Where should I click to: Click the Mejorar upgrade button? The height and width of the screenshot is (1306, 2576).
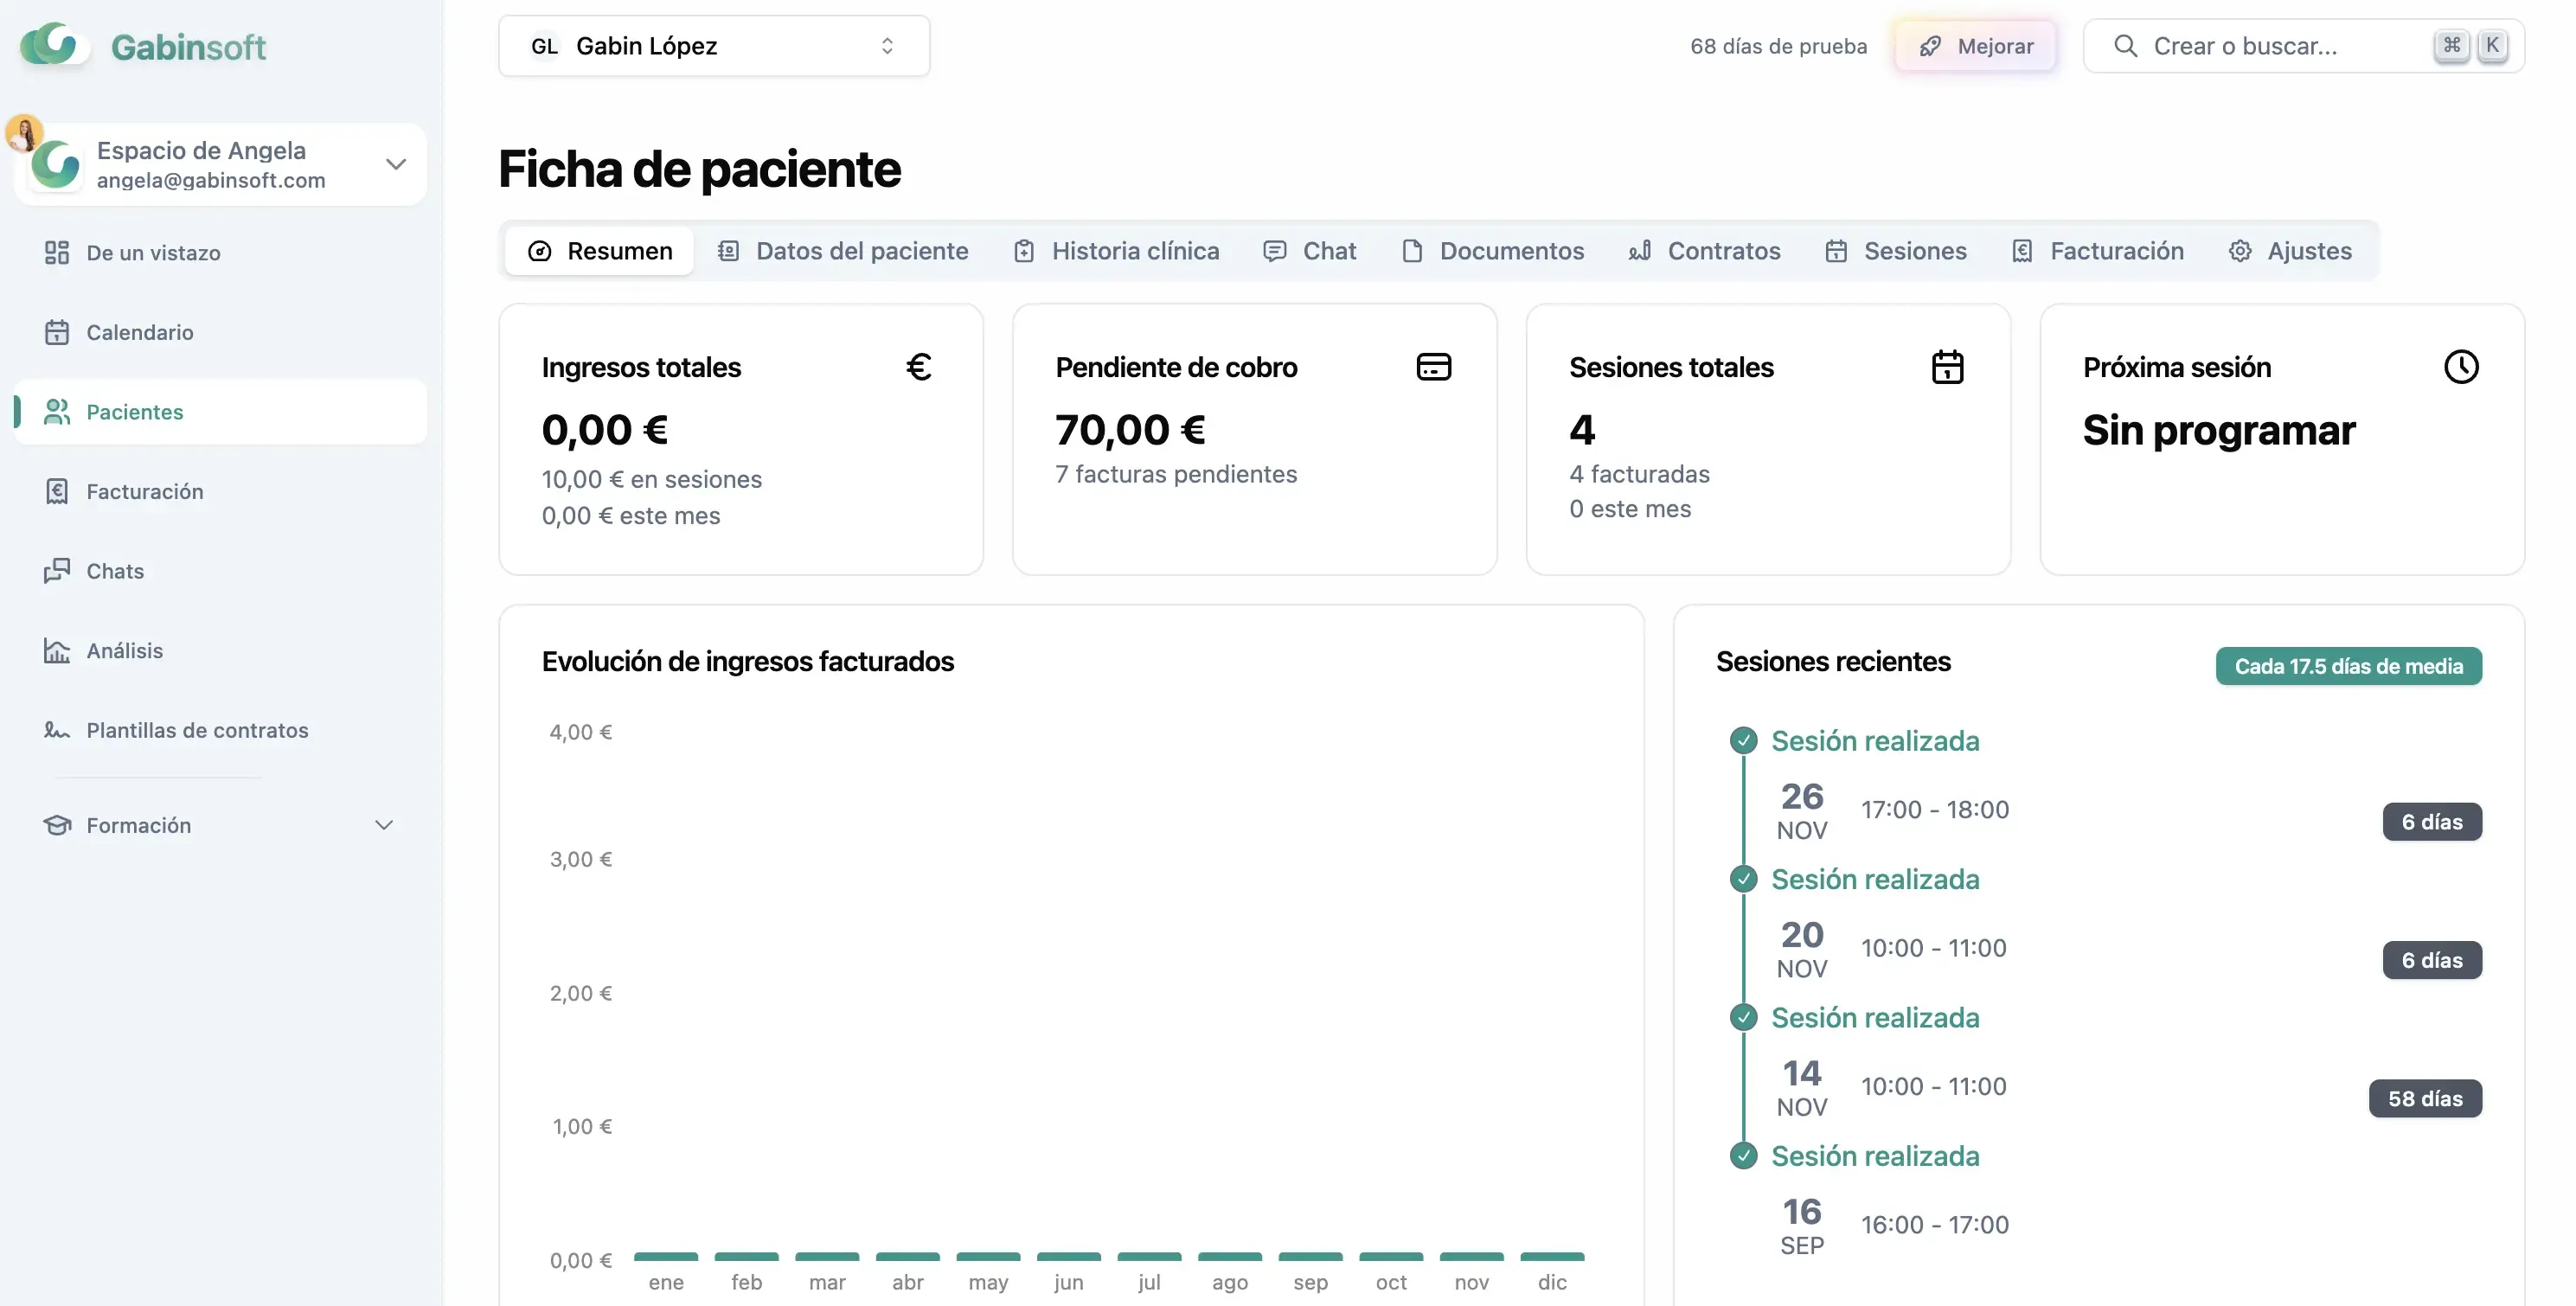pos(1975,46)
